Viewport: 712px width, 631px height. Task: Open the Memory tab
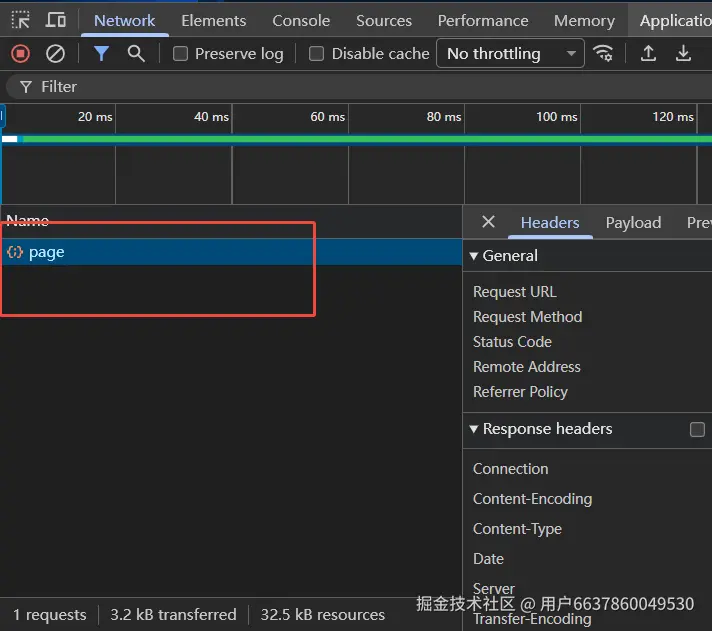coord(584,21)
